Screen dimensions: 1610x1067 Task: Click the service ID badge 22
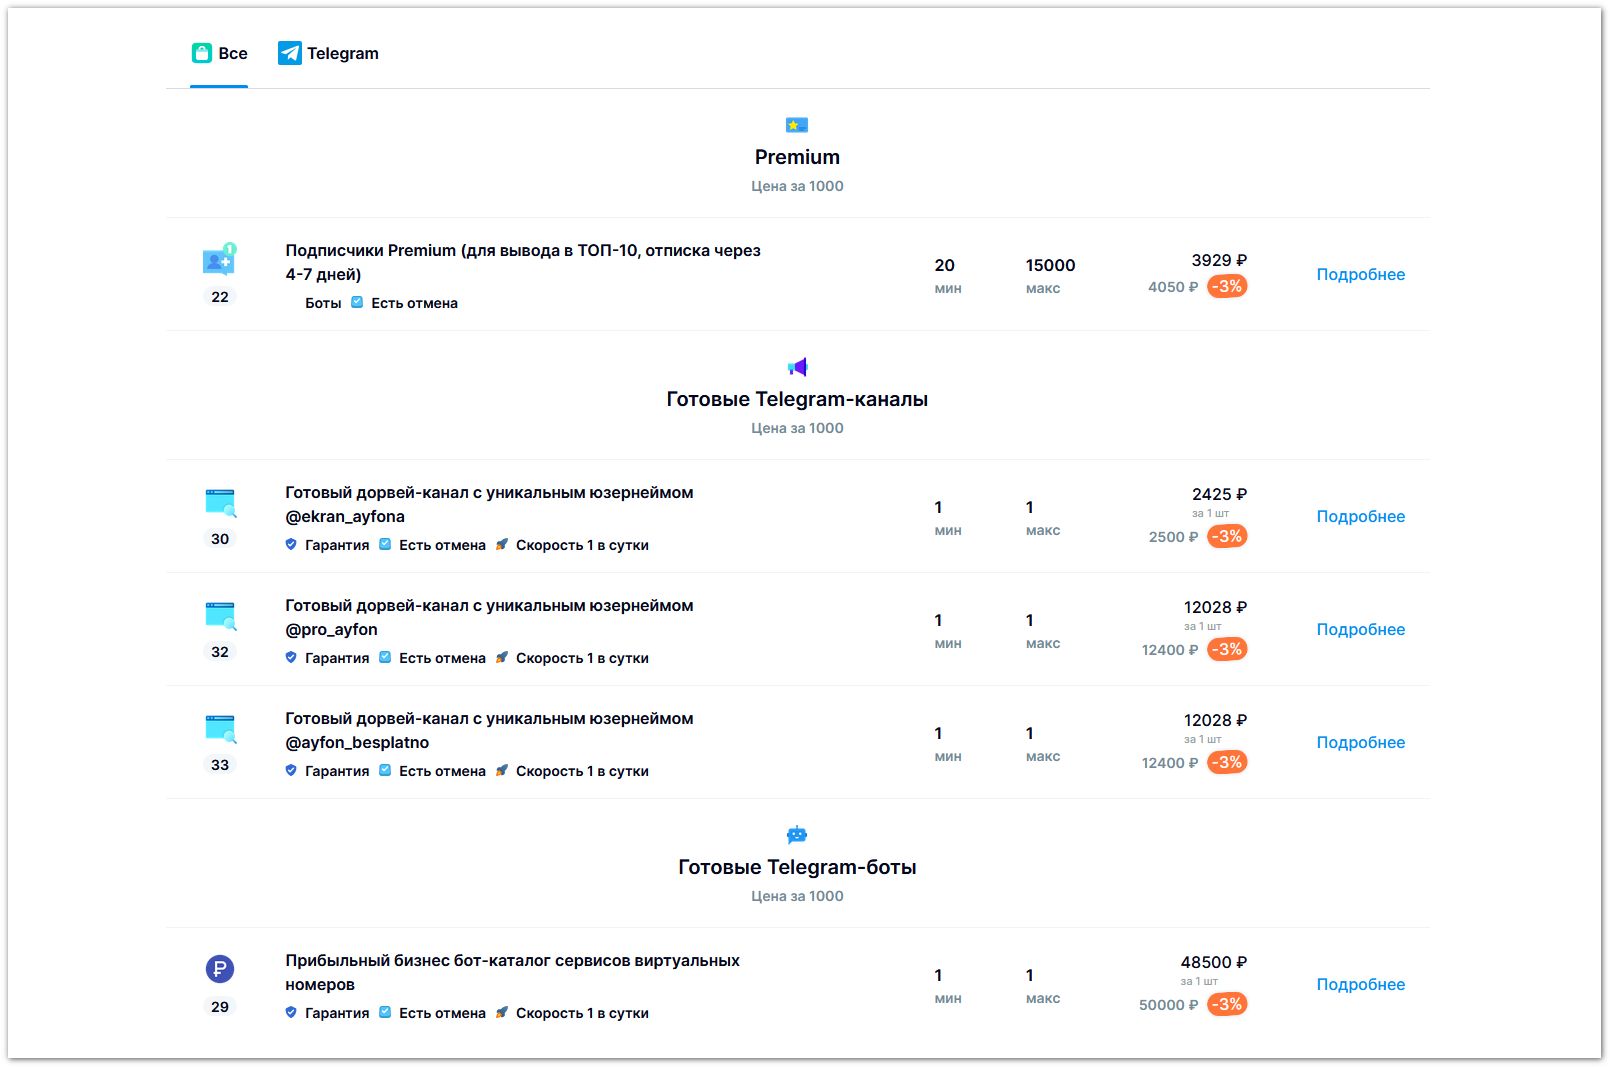click(220, 297)
